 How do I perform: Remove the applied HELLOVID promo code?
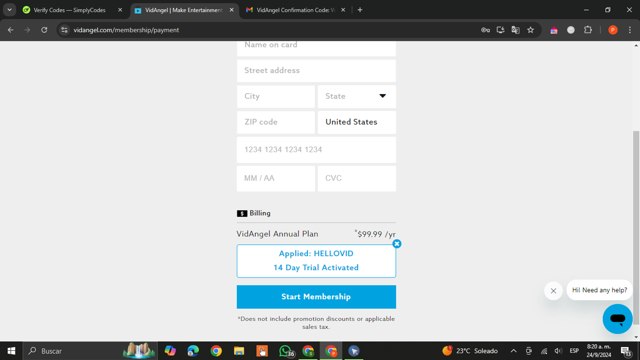tap(396, 244)
